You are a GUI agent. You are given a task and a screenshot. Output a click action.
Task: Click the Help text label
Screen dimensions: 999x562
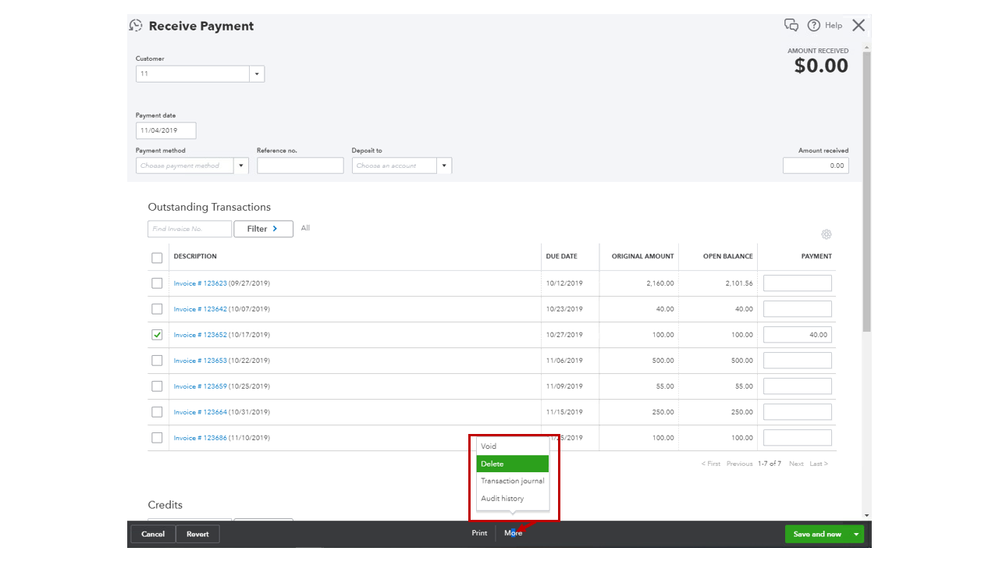(833, 25)
